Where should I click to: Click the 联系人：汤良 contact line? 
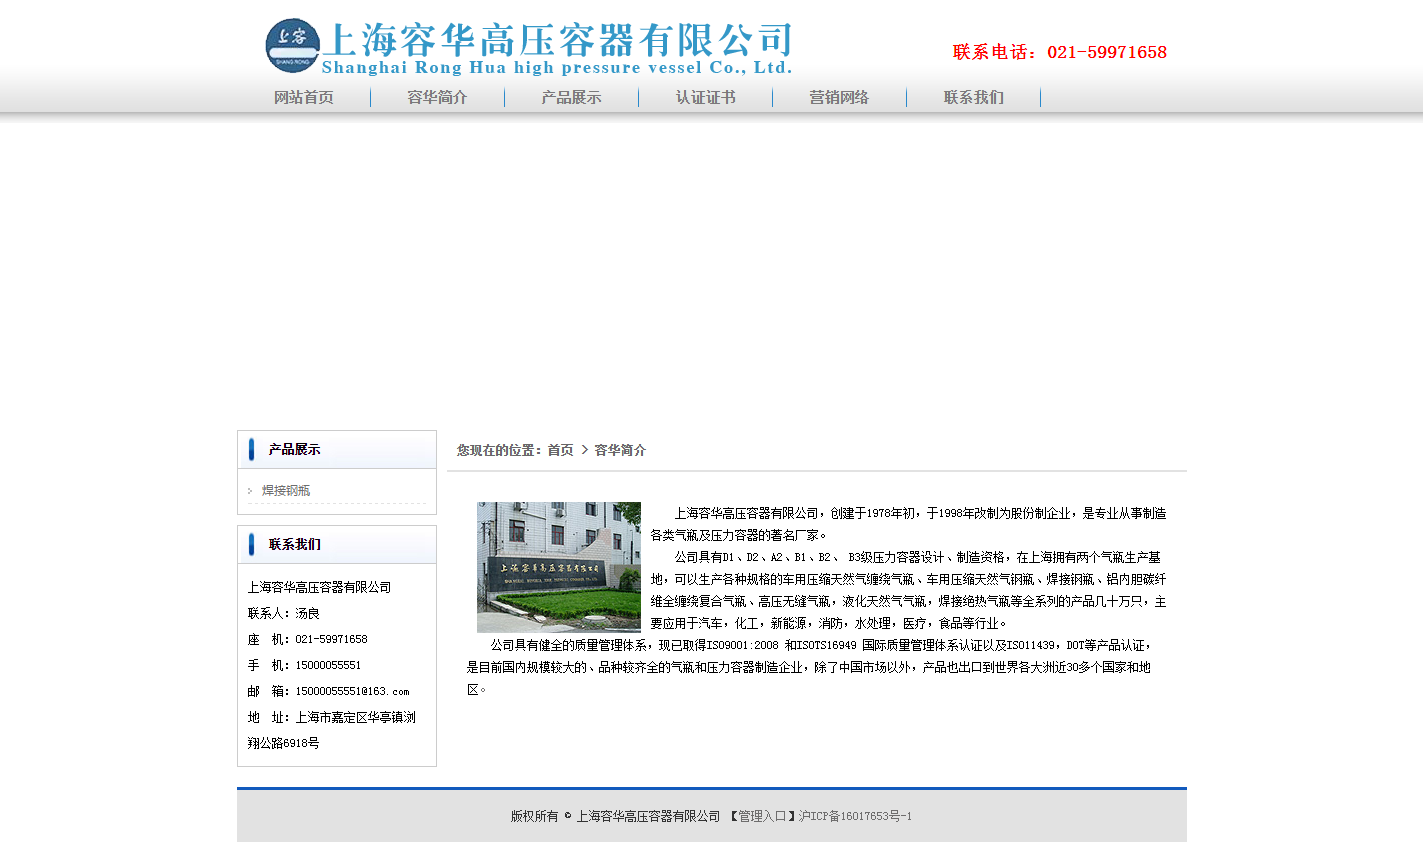284,614
